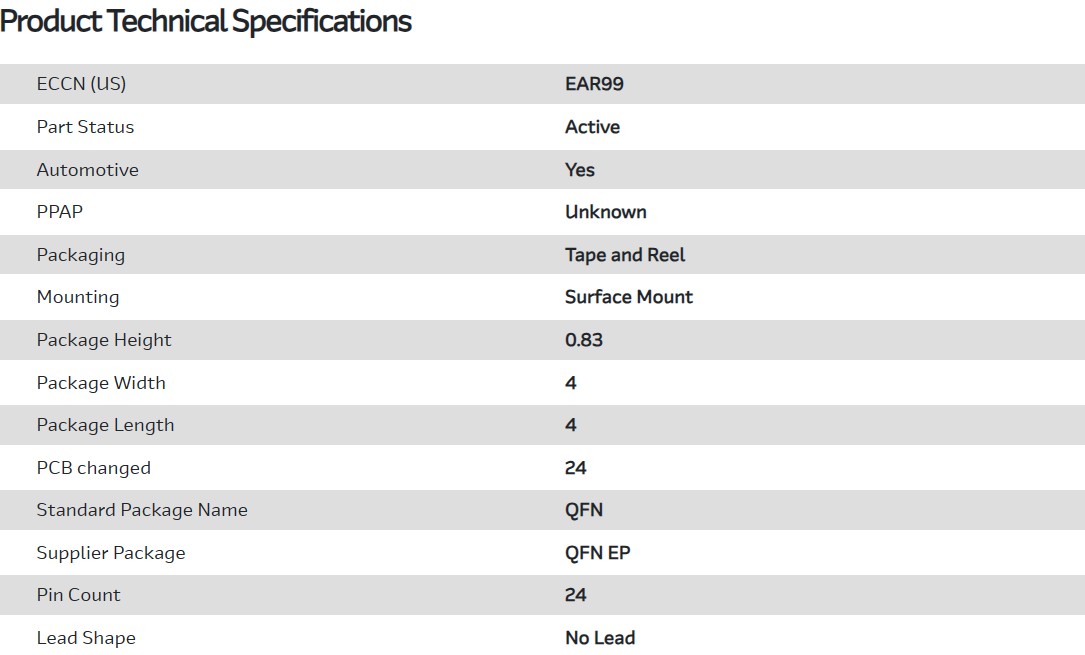Click the Package Width label
This screenshot has width=1085, height=655.
point(101,383)
